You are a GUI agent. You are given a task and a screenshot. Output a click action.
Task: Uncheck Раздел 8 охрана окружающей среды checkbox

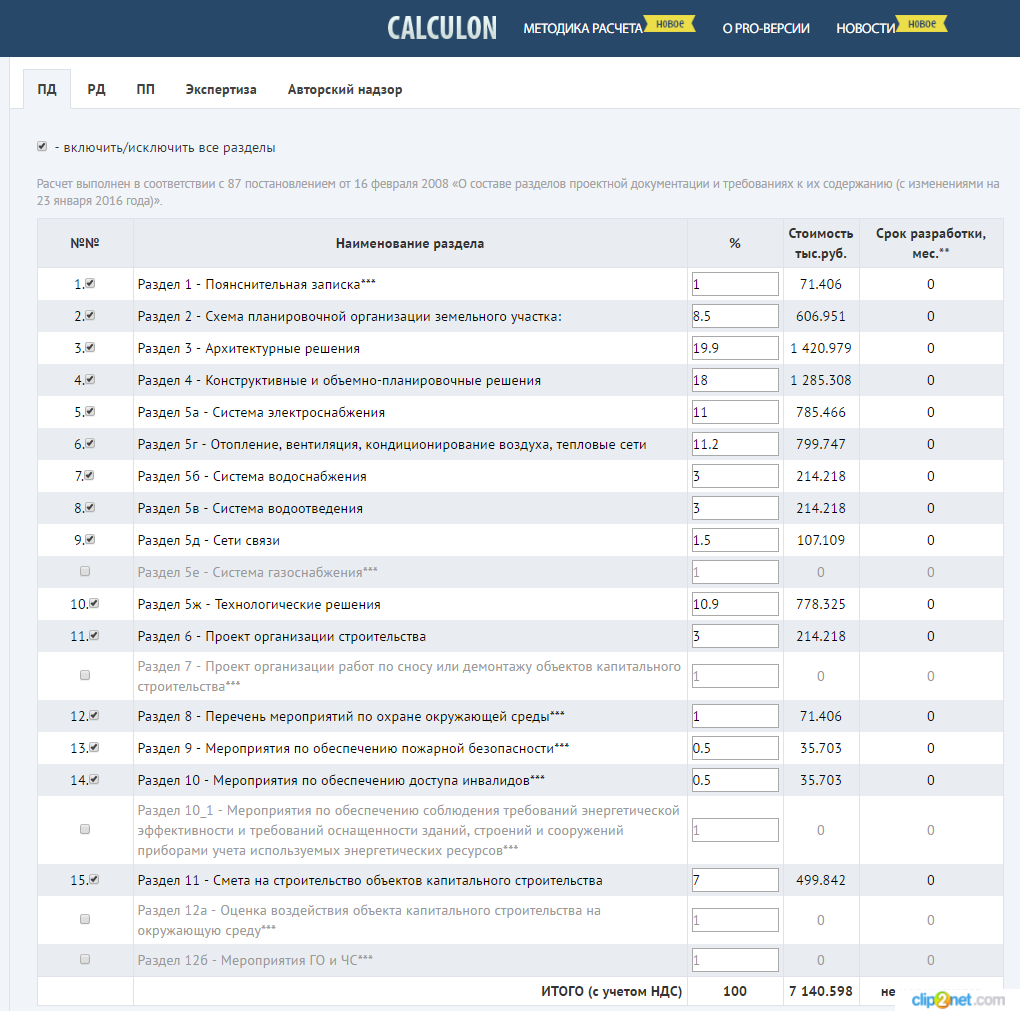94,715
